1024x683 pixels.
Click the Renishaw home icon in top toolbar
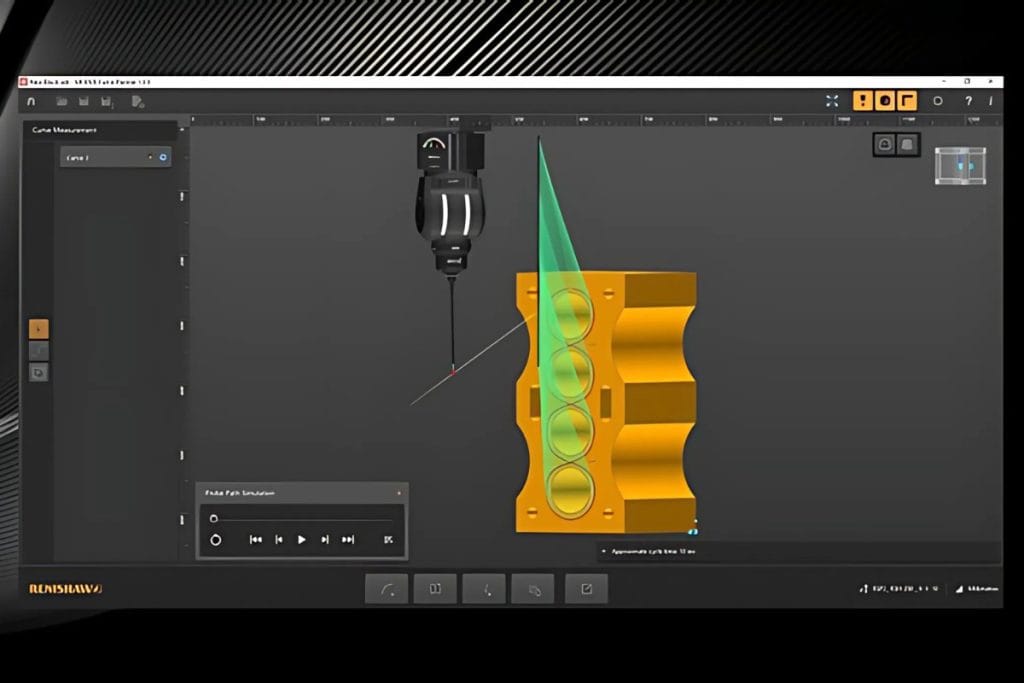pyautogui.click(x=31, y=101)
